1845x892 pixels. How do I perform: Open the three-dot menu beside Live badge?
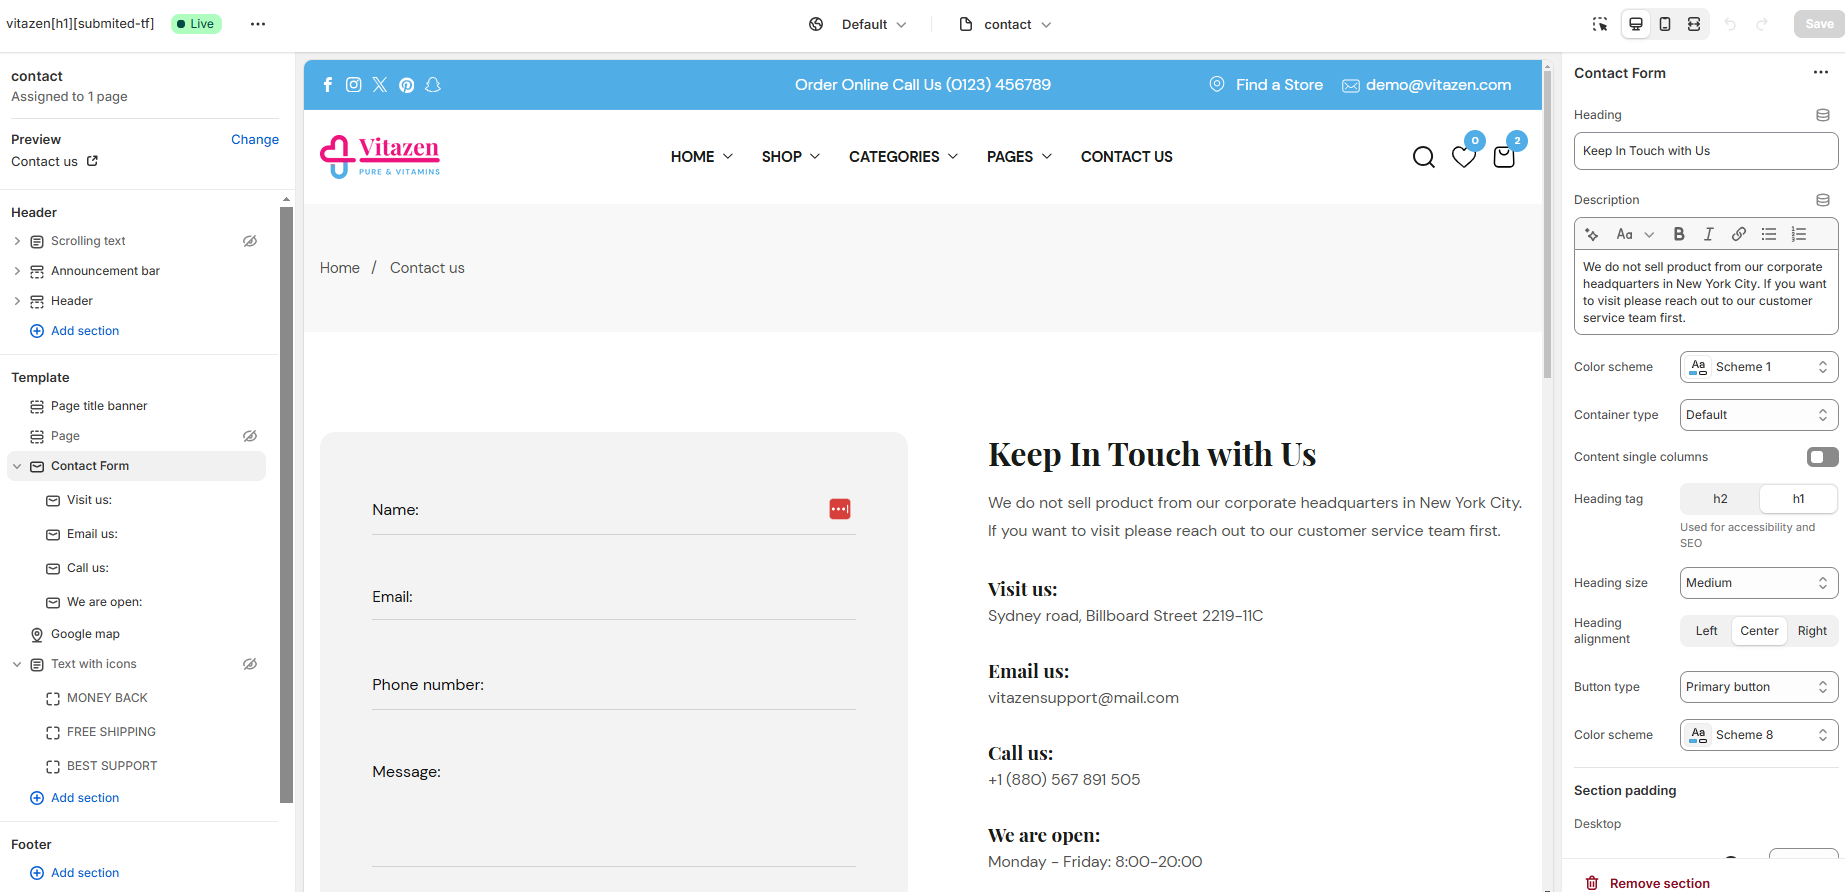(x=258, y=24)
